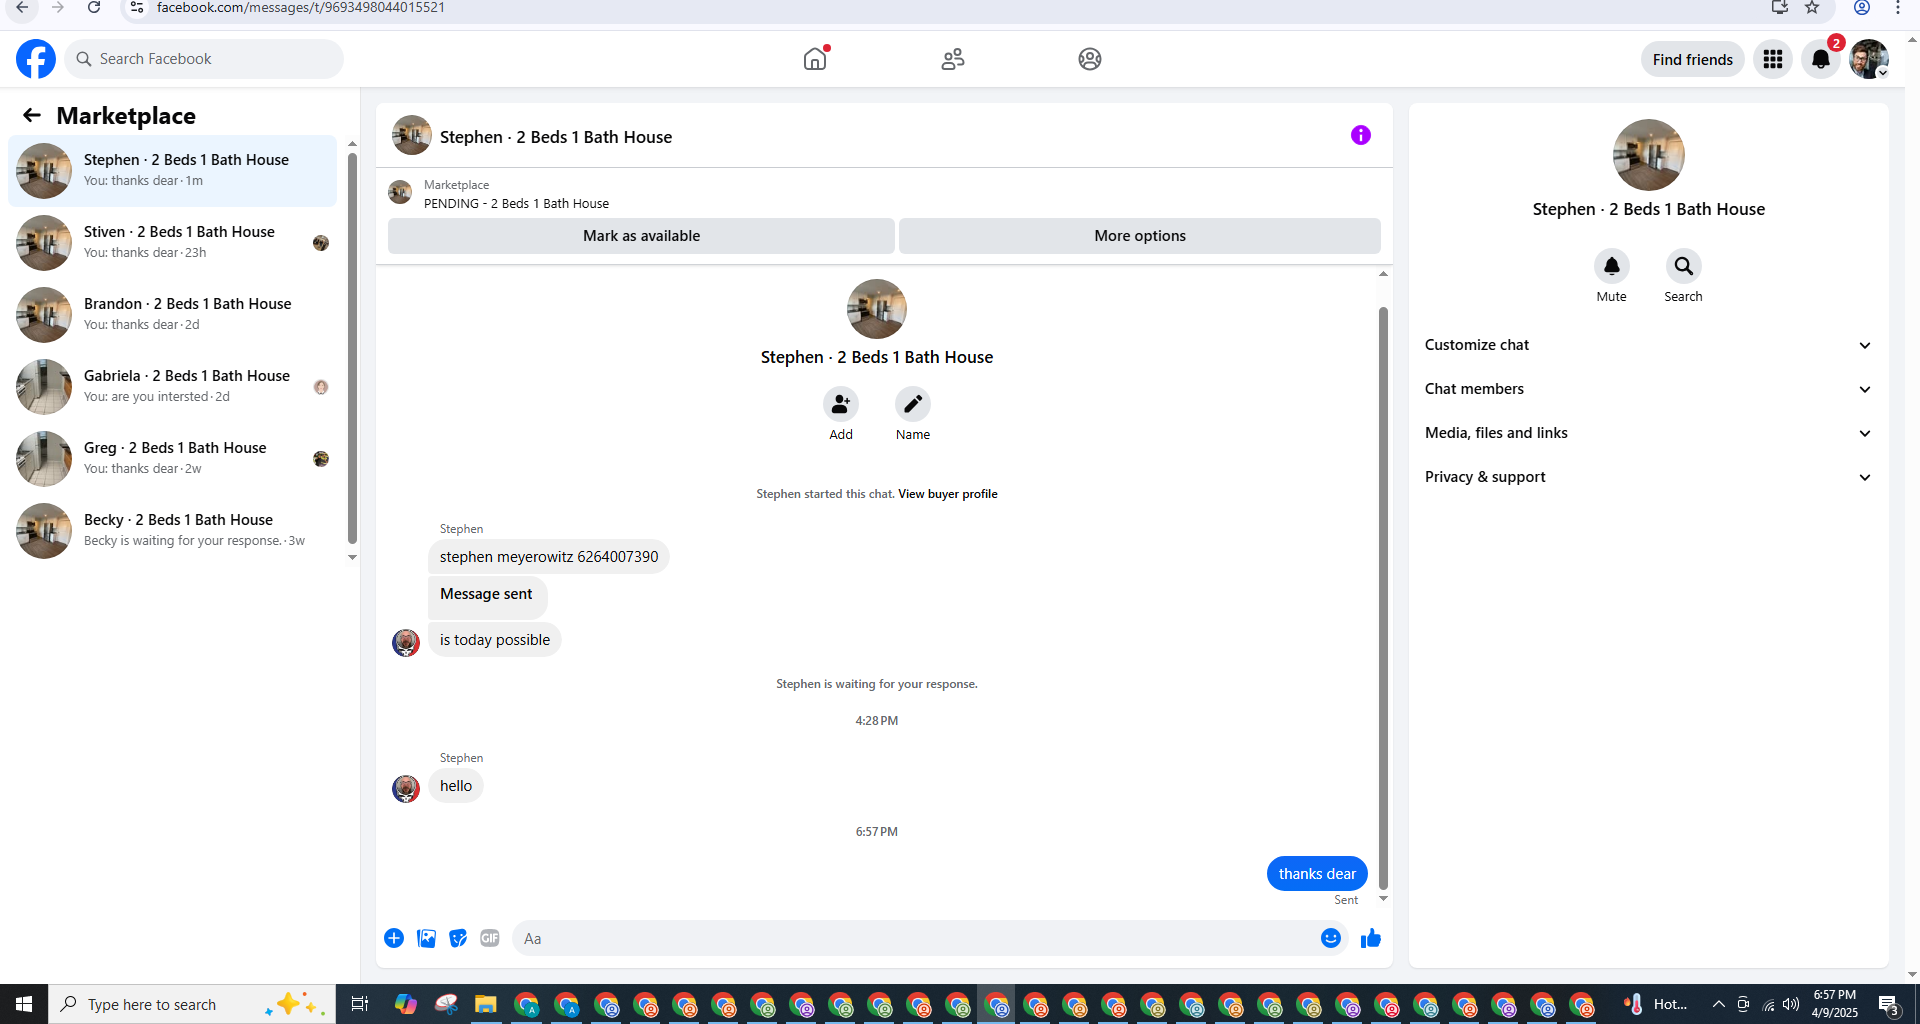The height and width of the screenshot is (1024, 1920).
Task: Click the large listing photo in chat
Action: pyautogui.click(x=877, y=309)
